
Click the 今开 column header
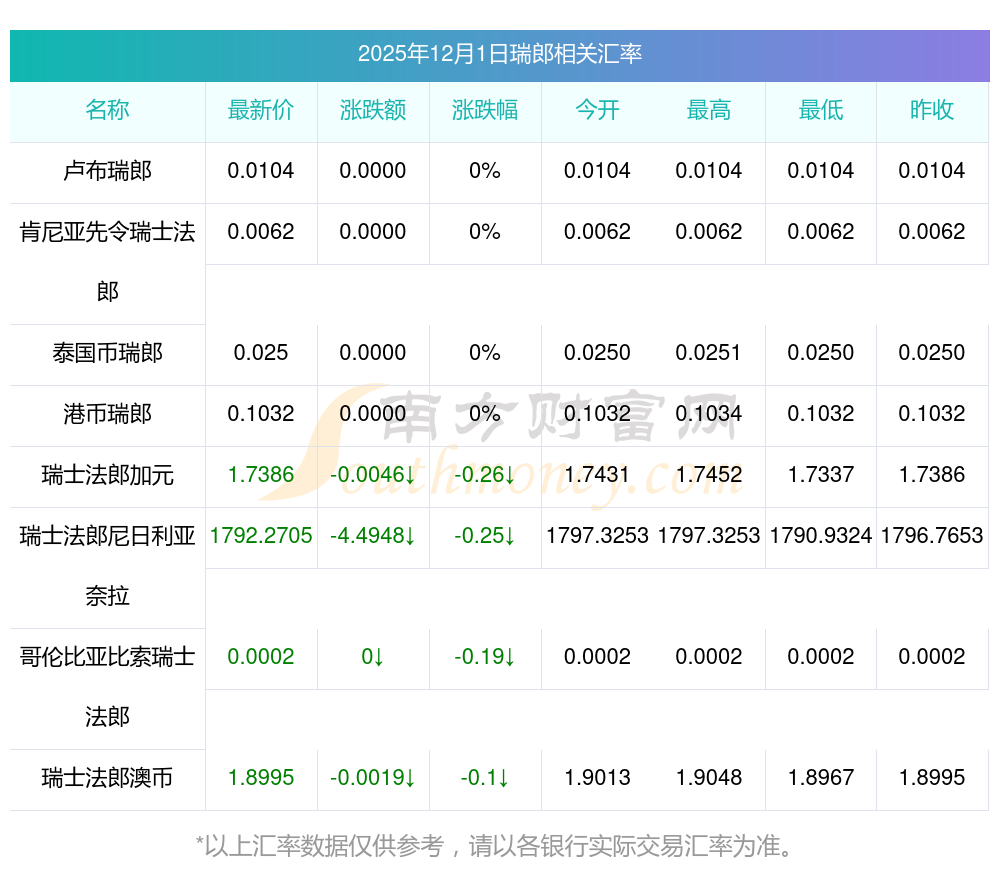pyautogui.click(x=597, y=111)
